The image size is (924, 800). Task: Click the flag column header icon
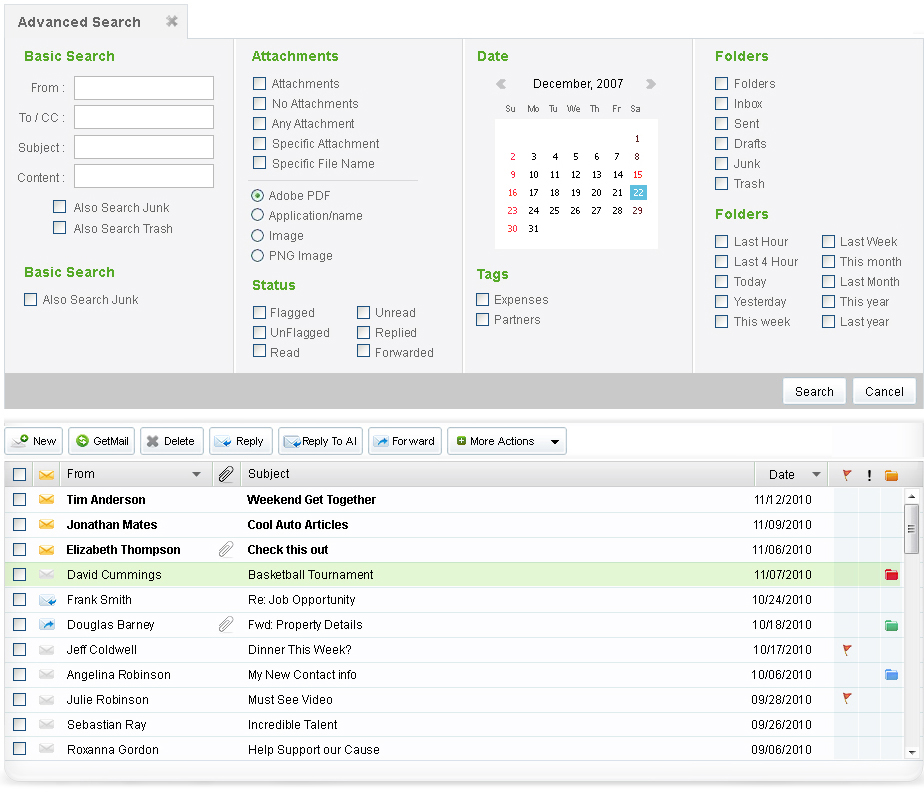847,475
